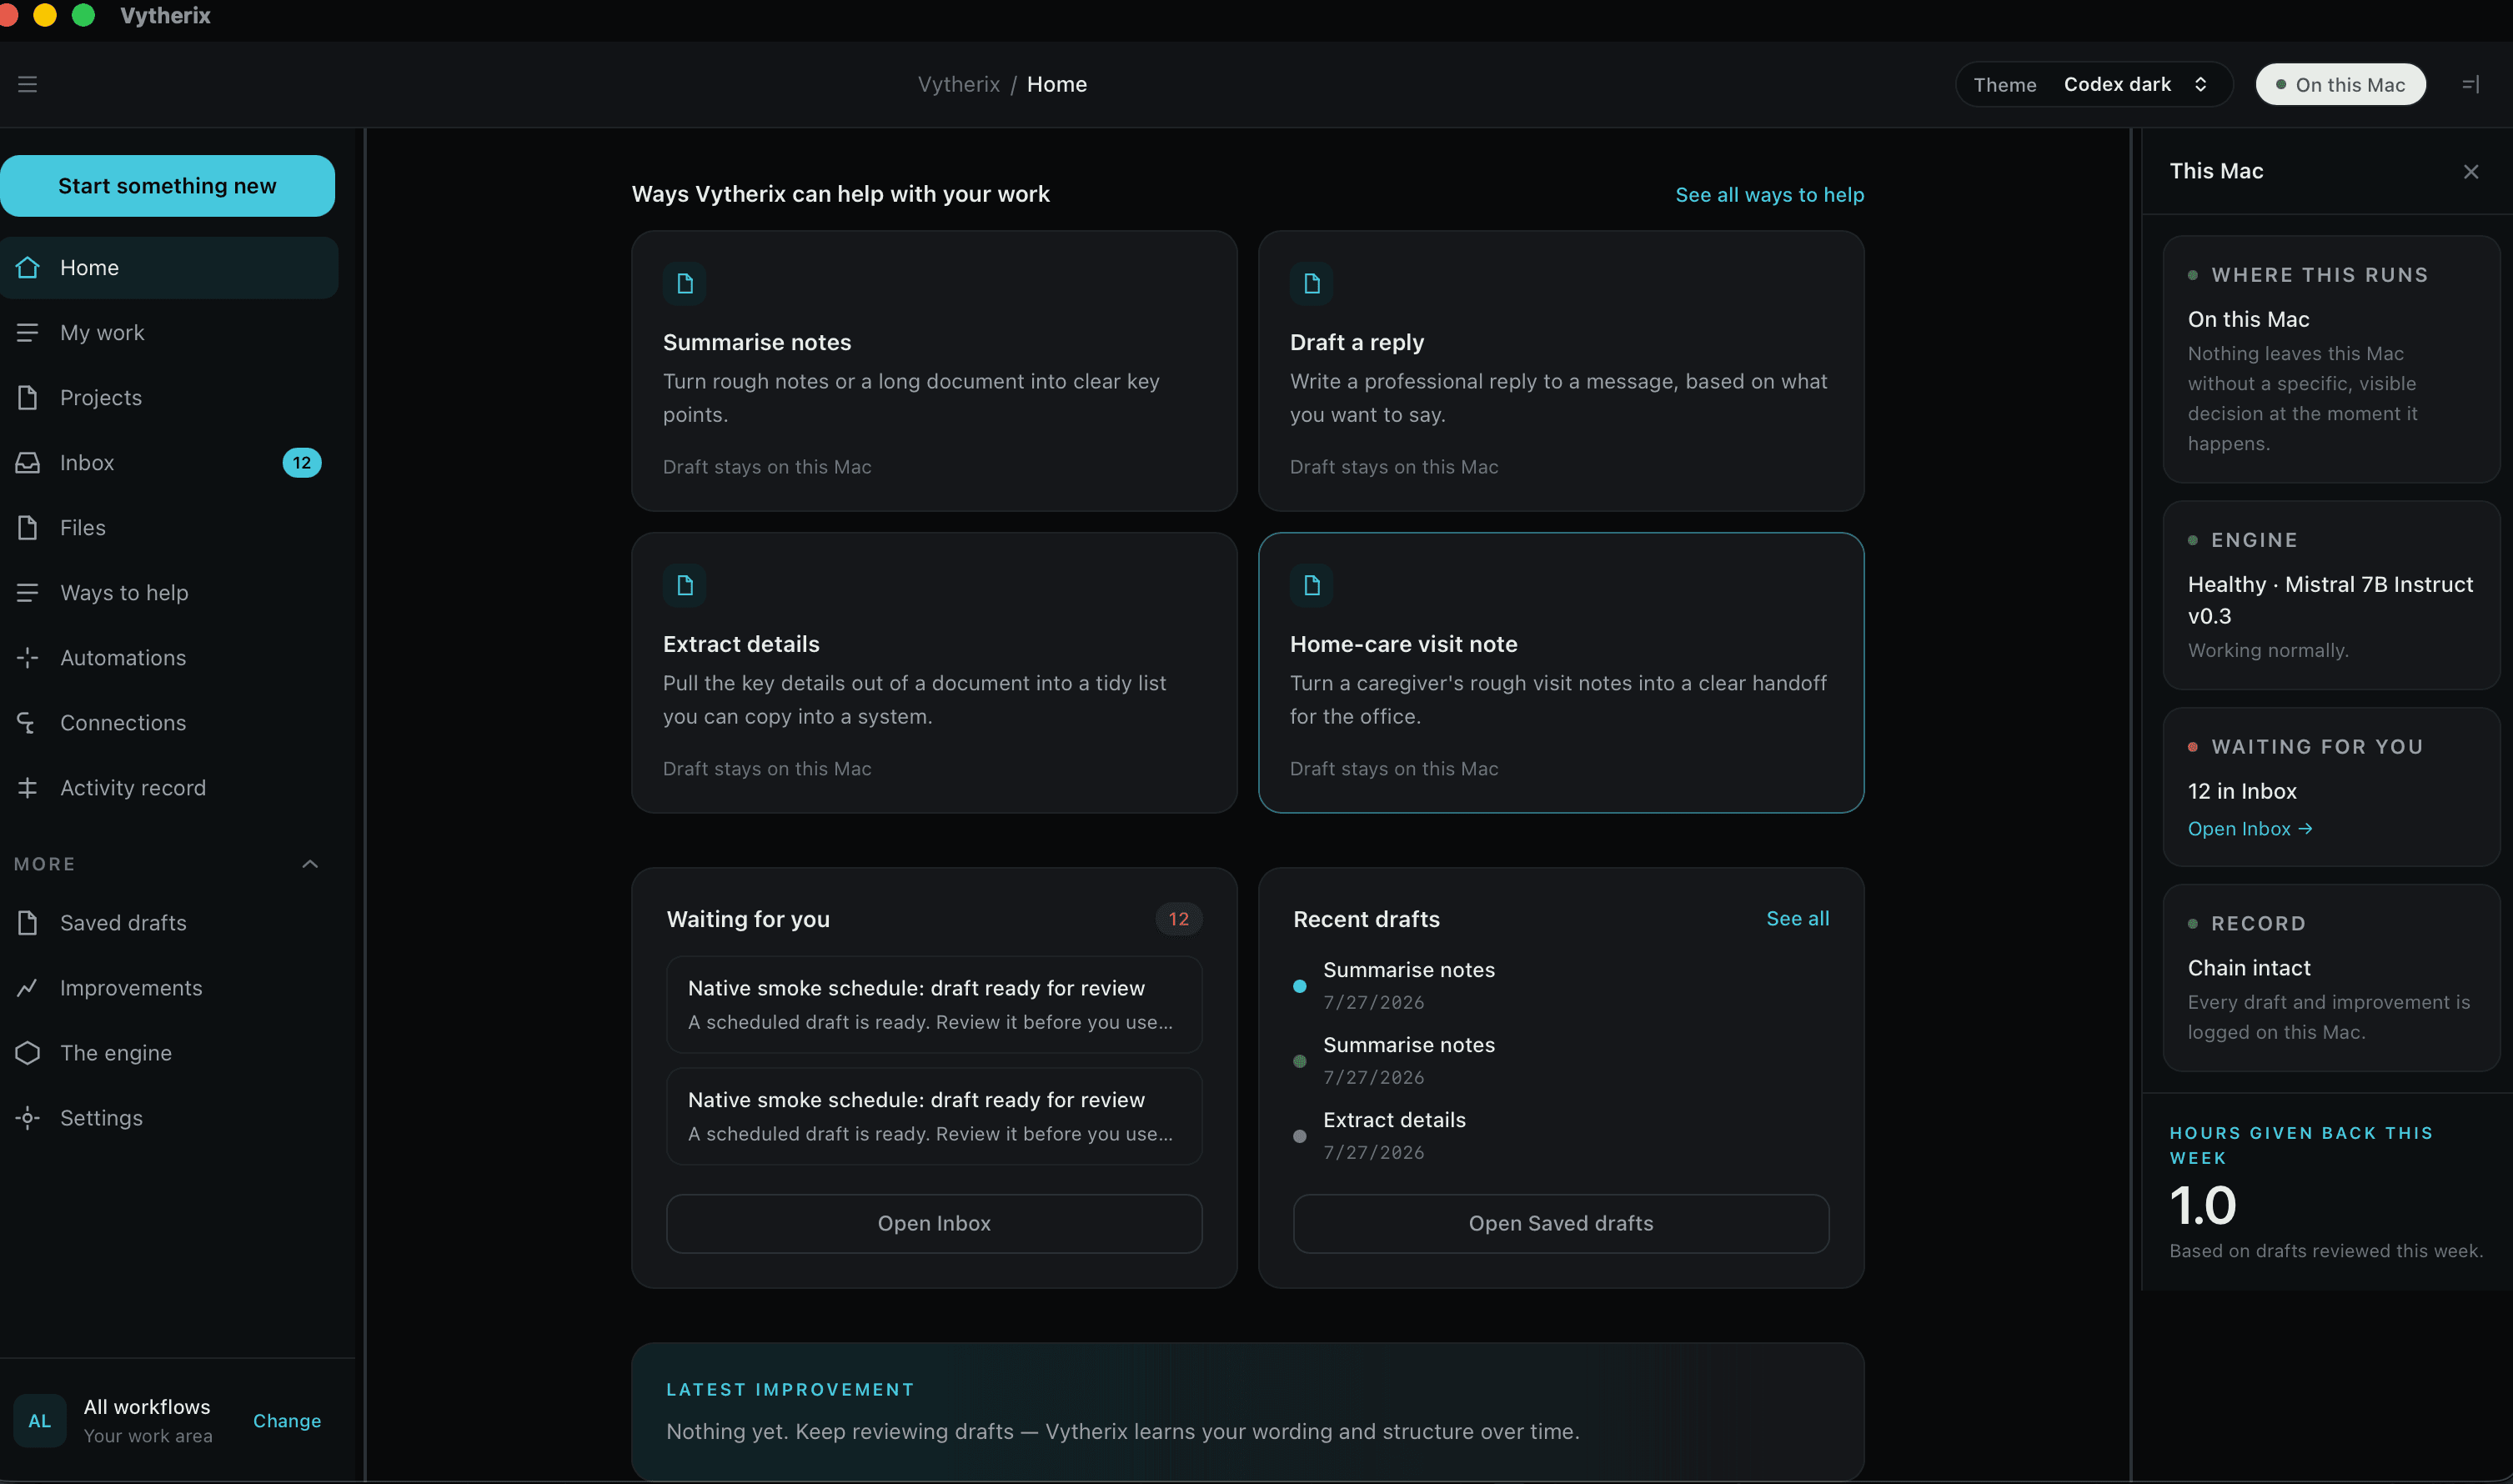Viewport: 2513px width, 1484px height.
Task: Open Ways to help in the sidebar
Action: tap(169, 593)
